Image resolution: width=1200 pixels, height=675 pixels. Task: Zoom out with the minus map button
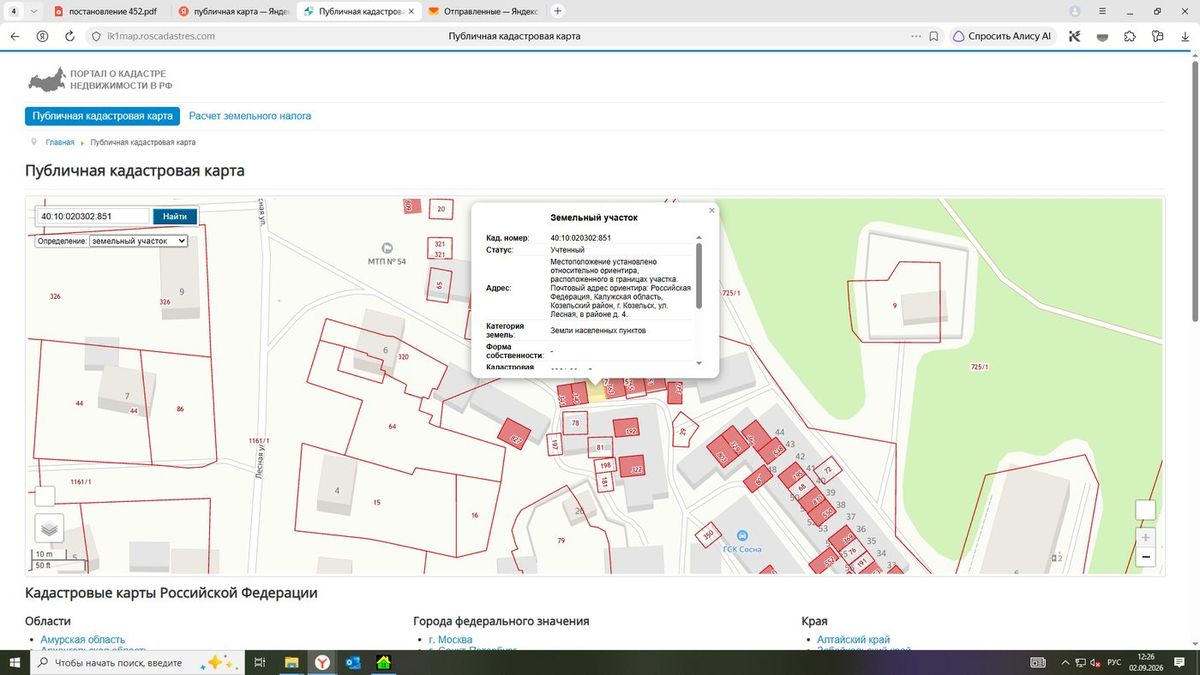1146,557
